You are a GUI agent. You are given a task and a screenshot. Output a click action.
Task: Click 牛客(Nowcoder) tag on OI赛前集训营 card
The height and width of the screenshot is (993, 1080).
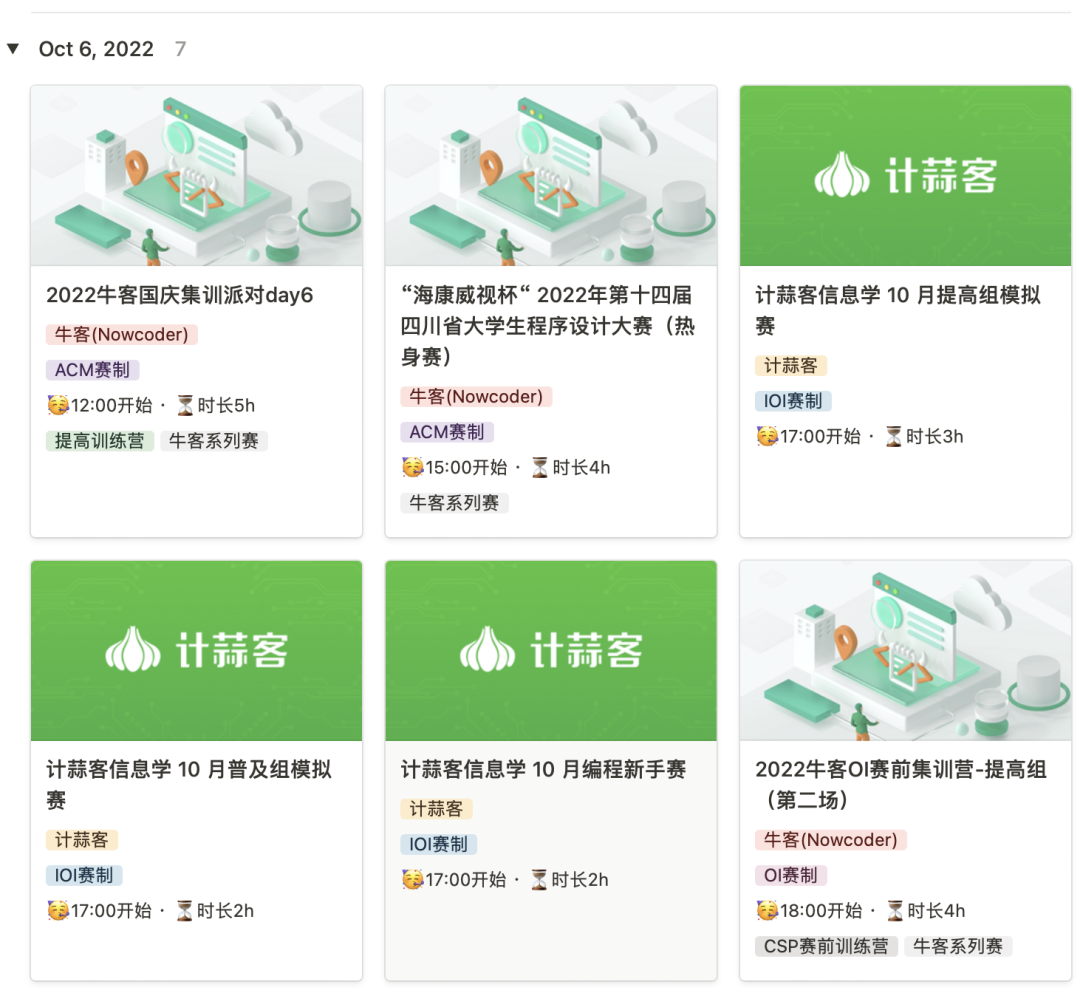831,840
